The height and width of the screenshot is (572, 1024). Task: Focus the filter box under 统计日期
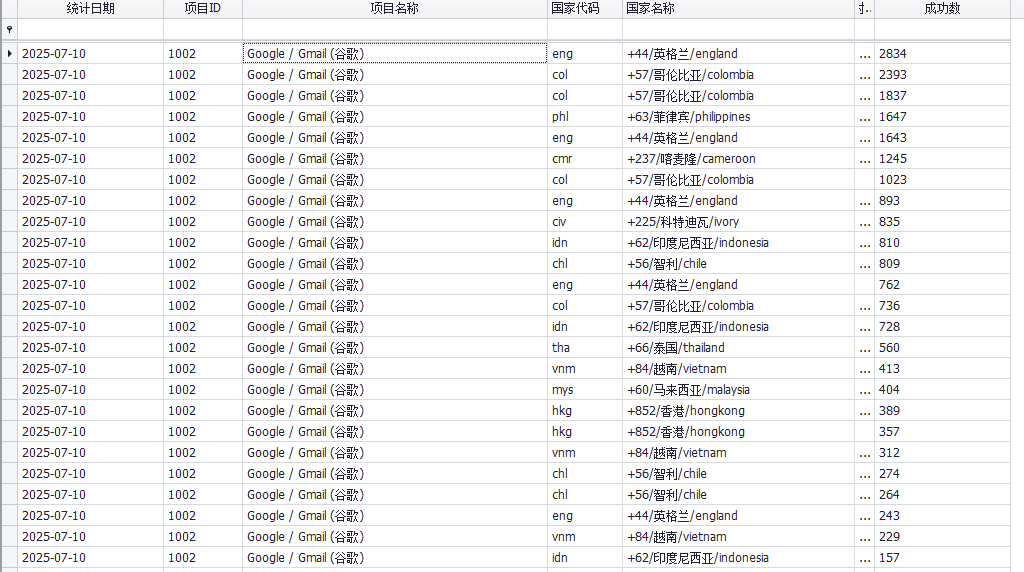[90, 29]
